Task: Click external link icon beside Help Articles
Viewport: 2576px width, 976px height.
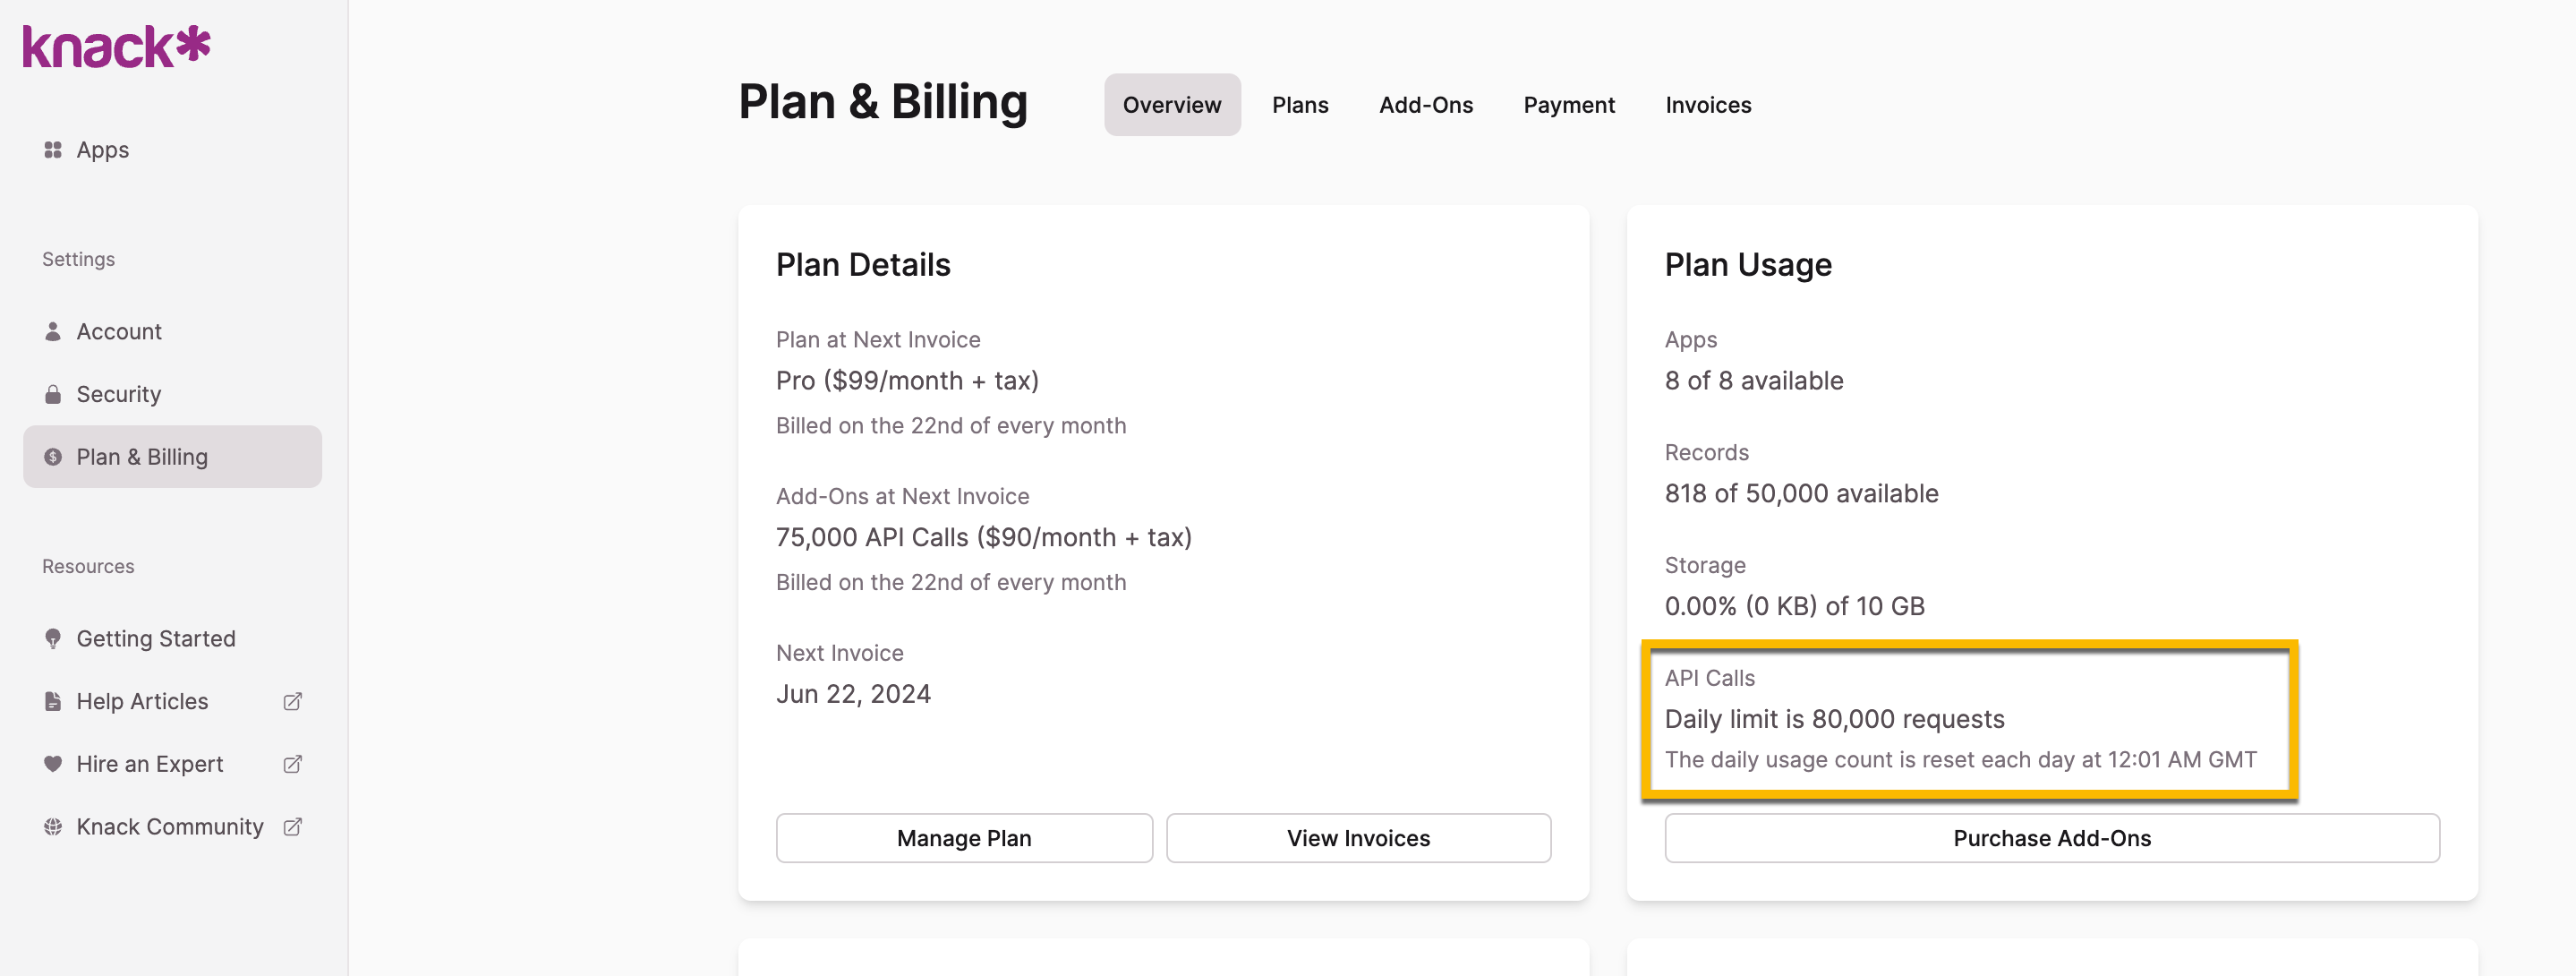Action: pyautogui.click(x=292, y=701)
